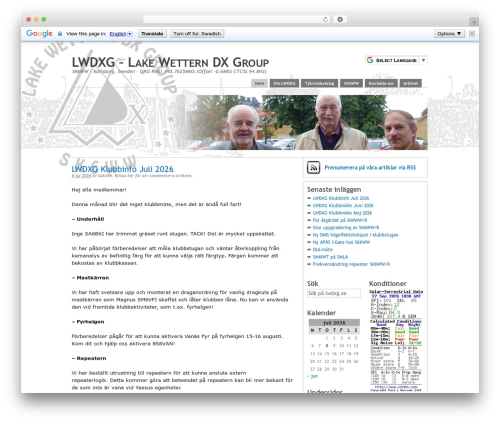Open recent post LWDXG Klubbmöte Juni 2026
This screenshot has height=423, width=500.
click(343, 205)
